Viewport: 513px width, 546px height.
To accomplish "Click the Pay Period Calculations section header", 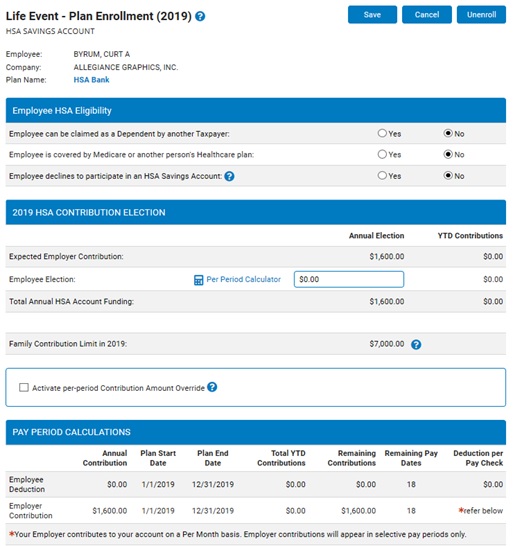I will pos(256,432).
